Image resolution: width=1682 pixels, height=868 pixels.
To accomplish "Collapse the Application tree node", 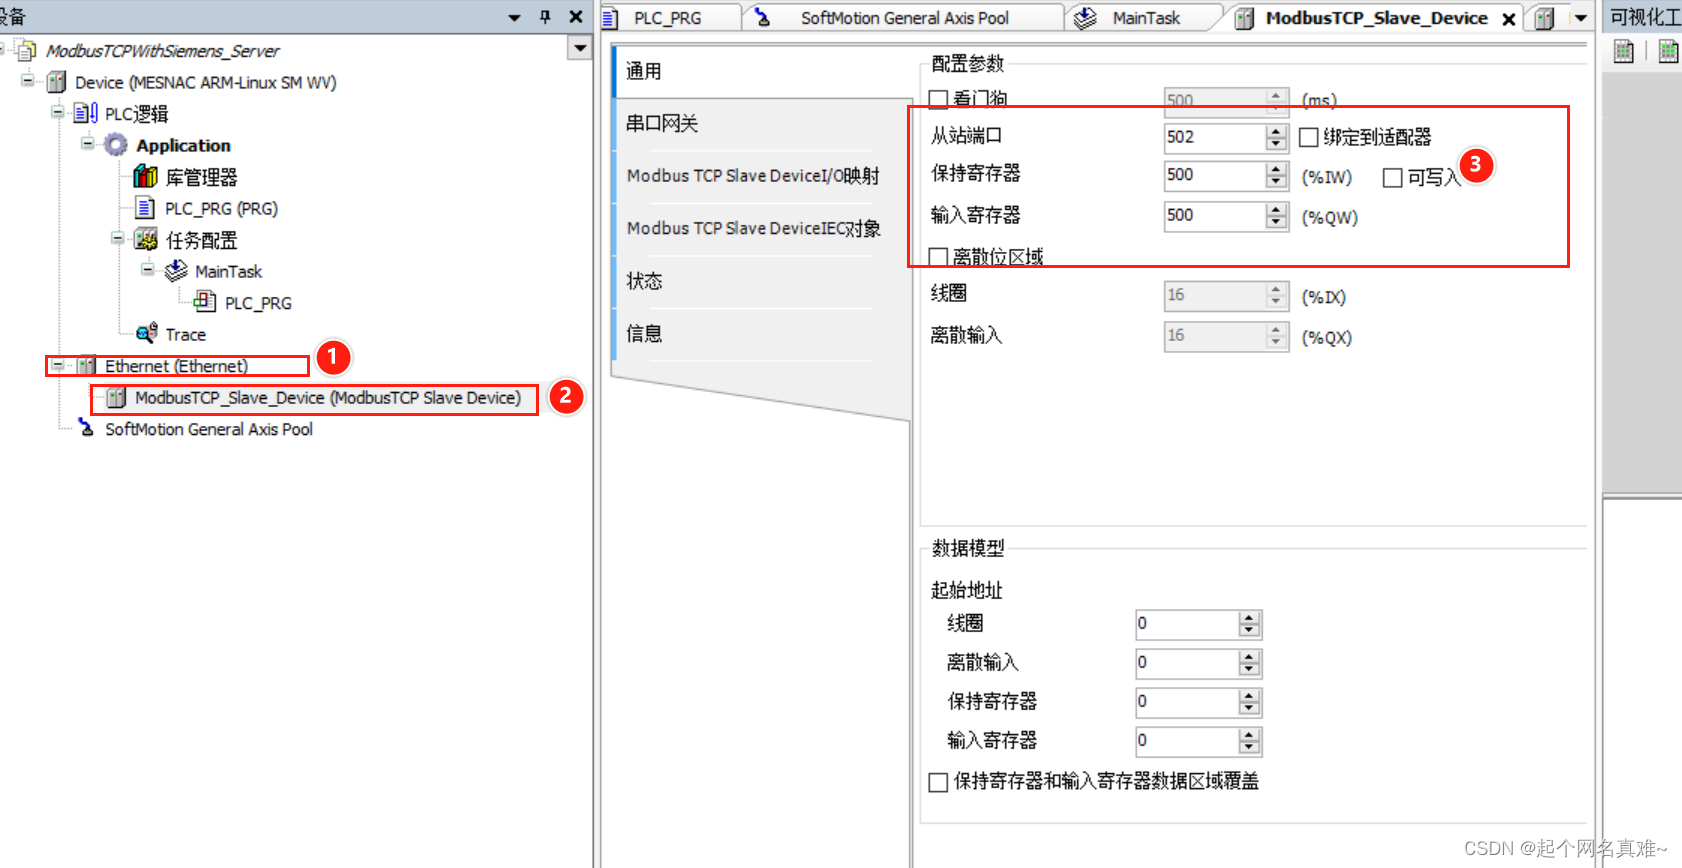I will tap(87, 144).
